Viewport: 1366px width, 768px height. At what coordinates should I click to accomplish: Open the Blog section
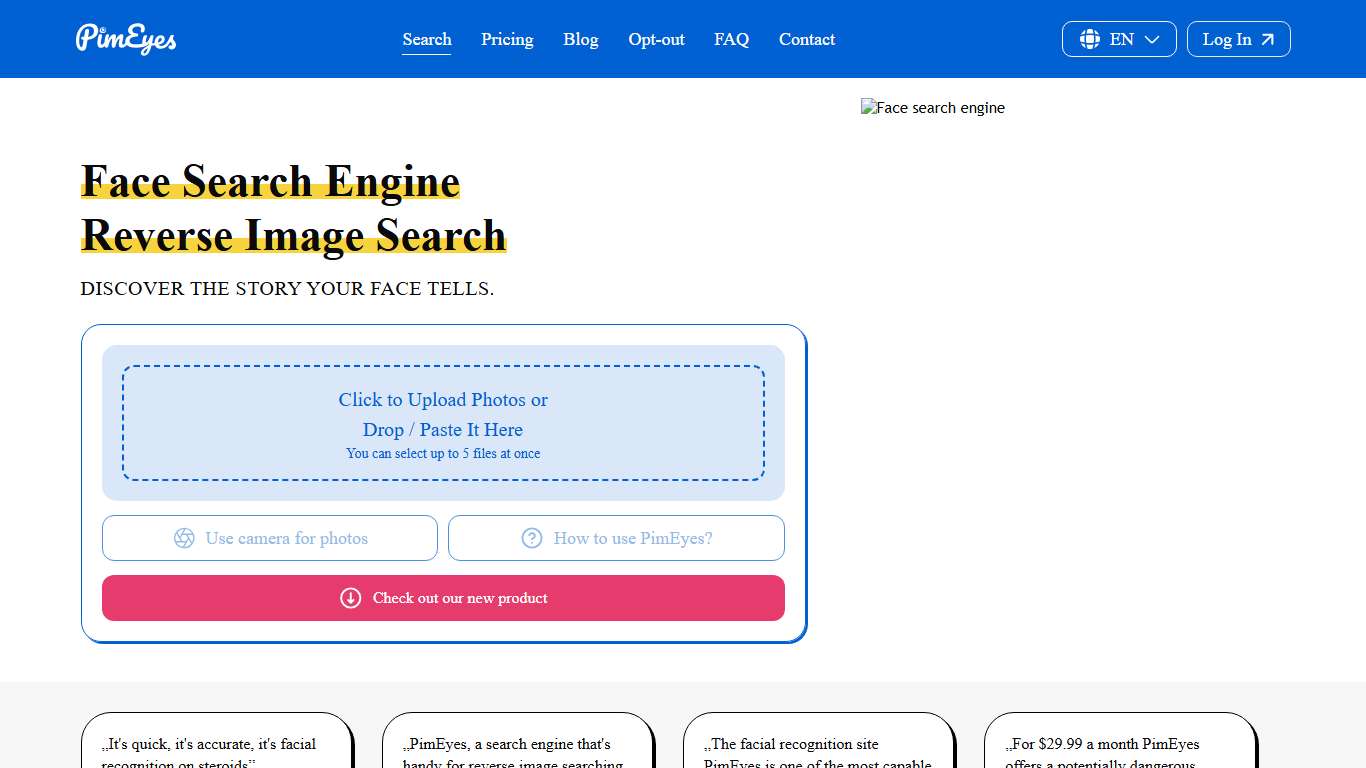pos(580,39)
